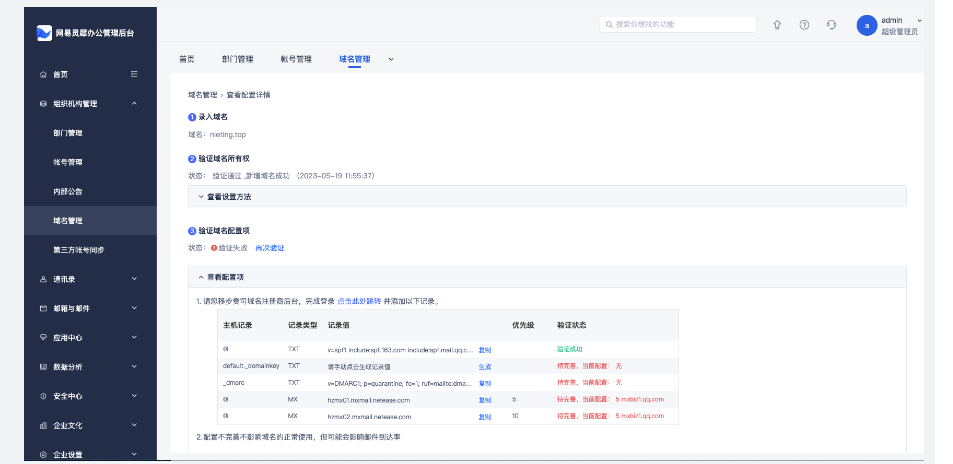Click the 组织机构管理 section icon
This screenshot has width=953, height=464.
tap(43, 104)
